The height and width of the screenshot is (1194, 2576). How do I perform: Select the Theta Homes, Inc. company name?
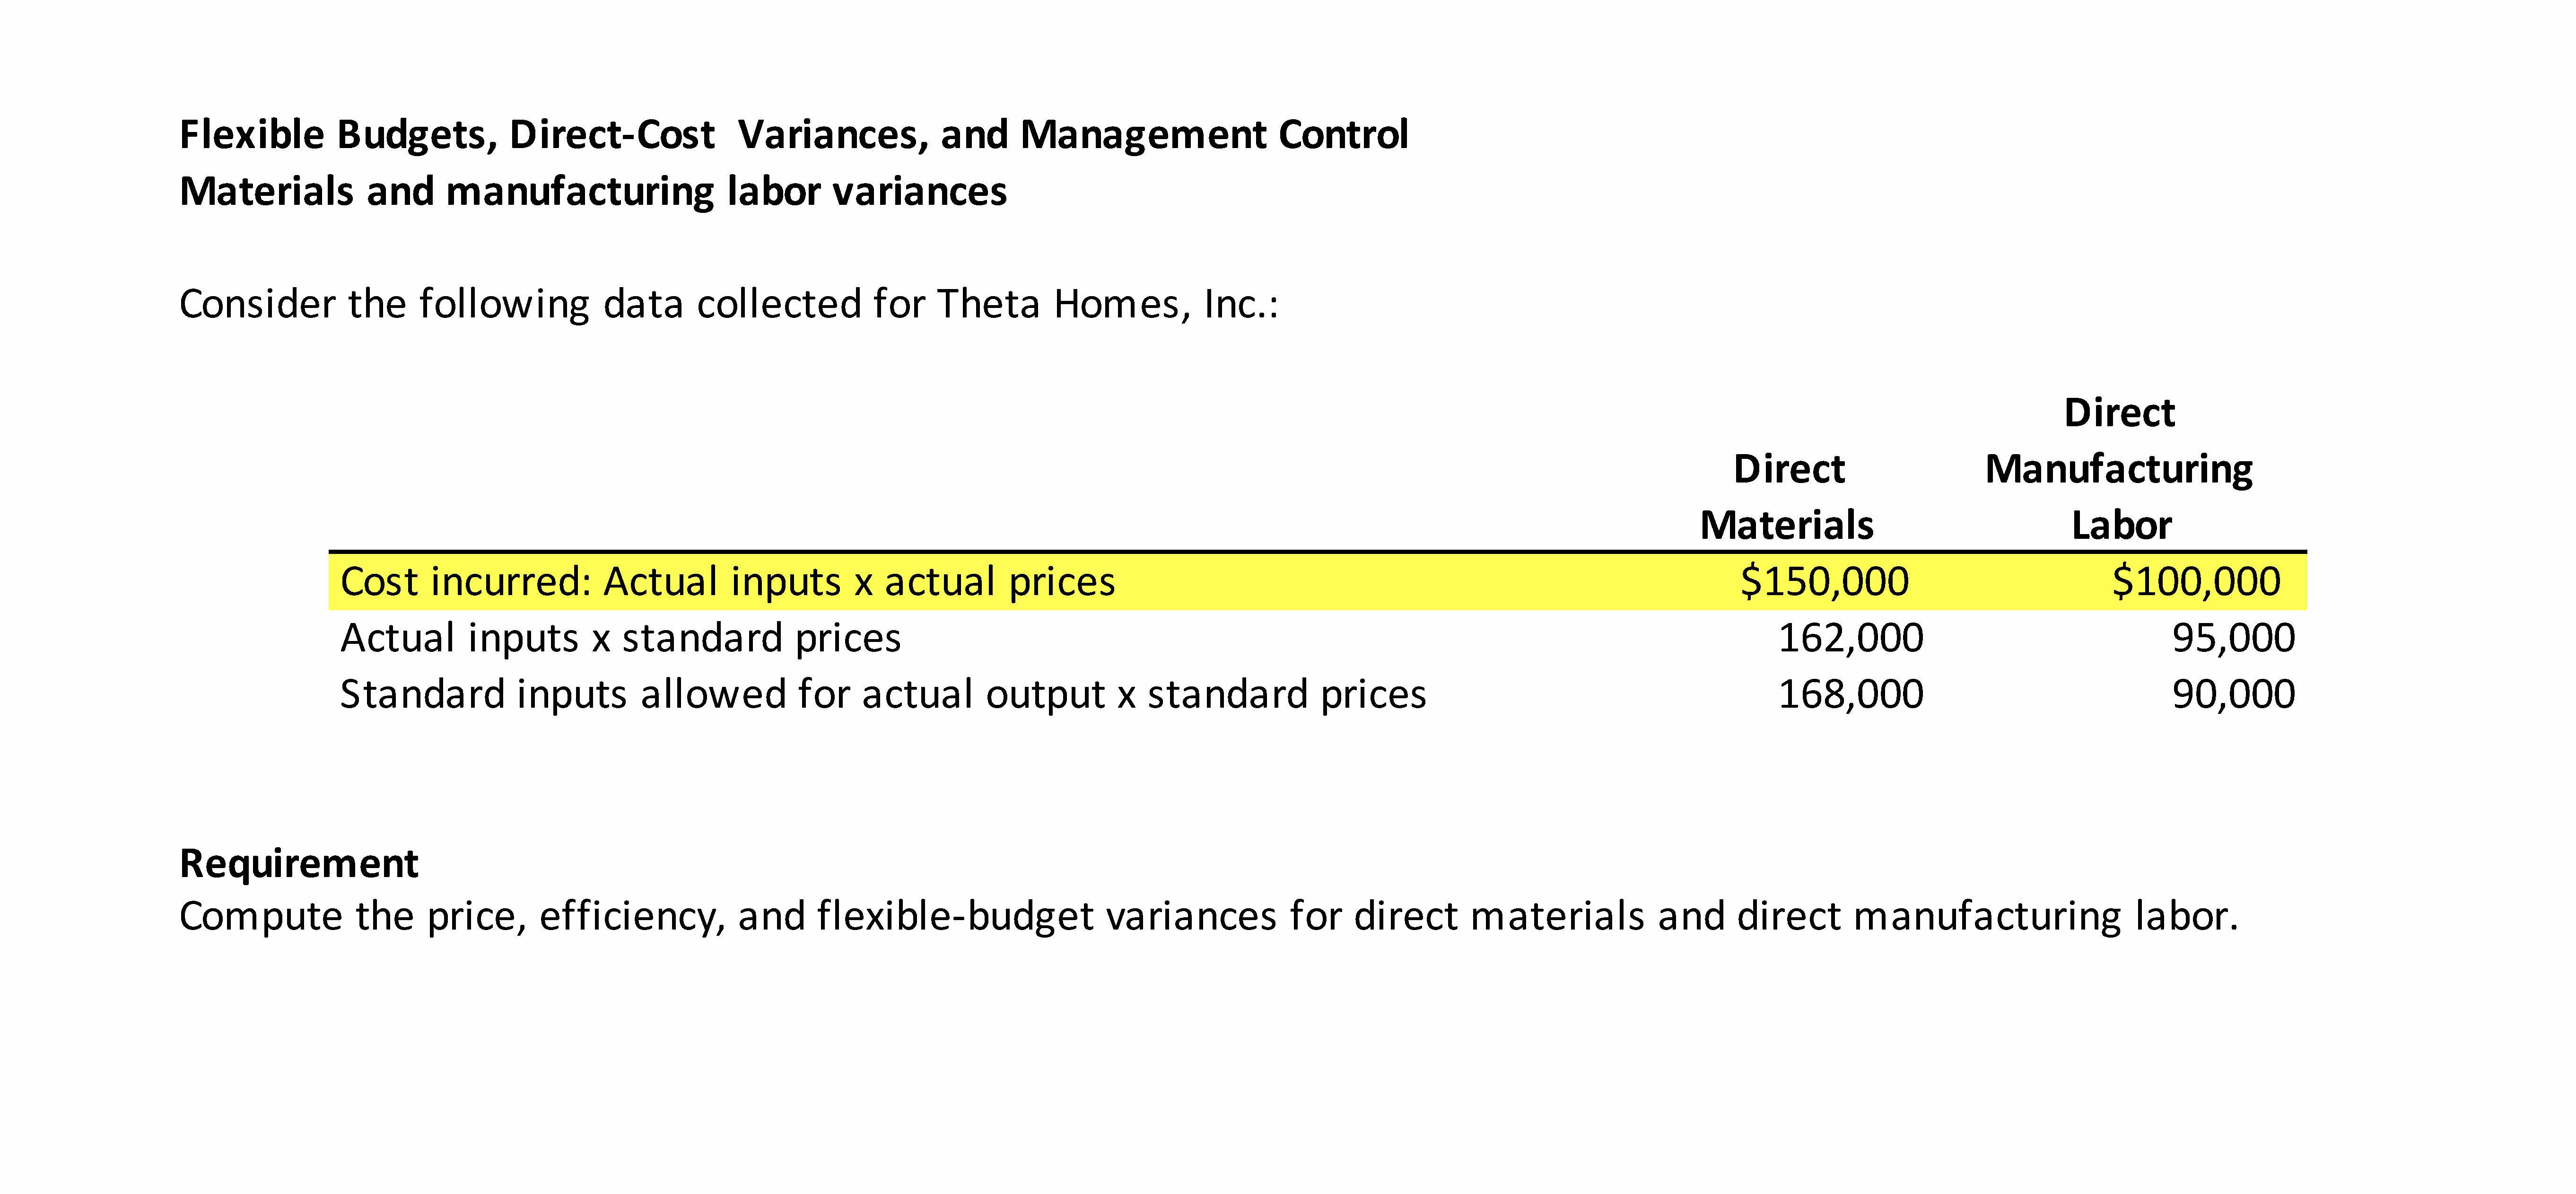pyautogui.click(x=1105, y=304)
